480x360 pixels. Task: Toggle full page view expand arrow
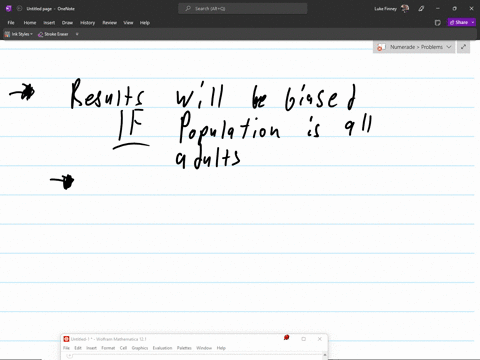pos(463,47)
